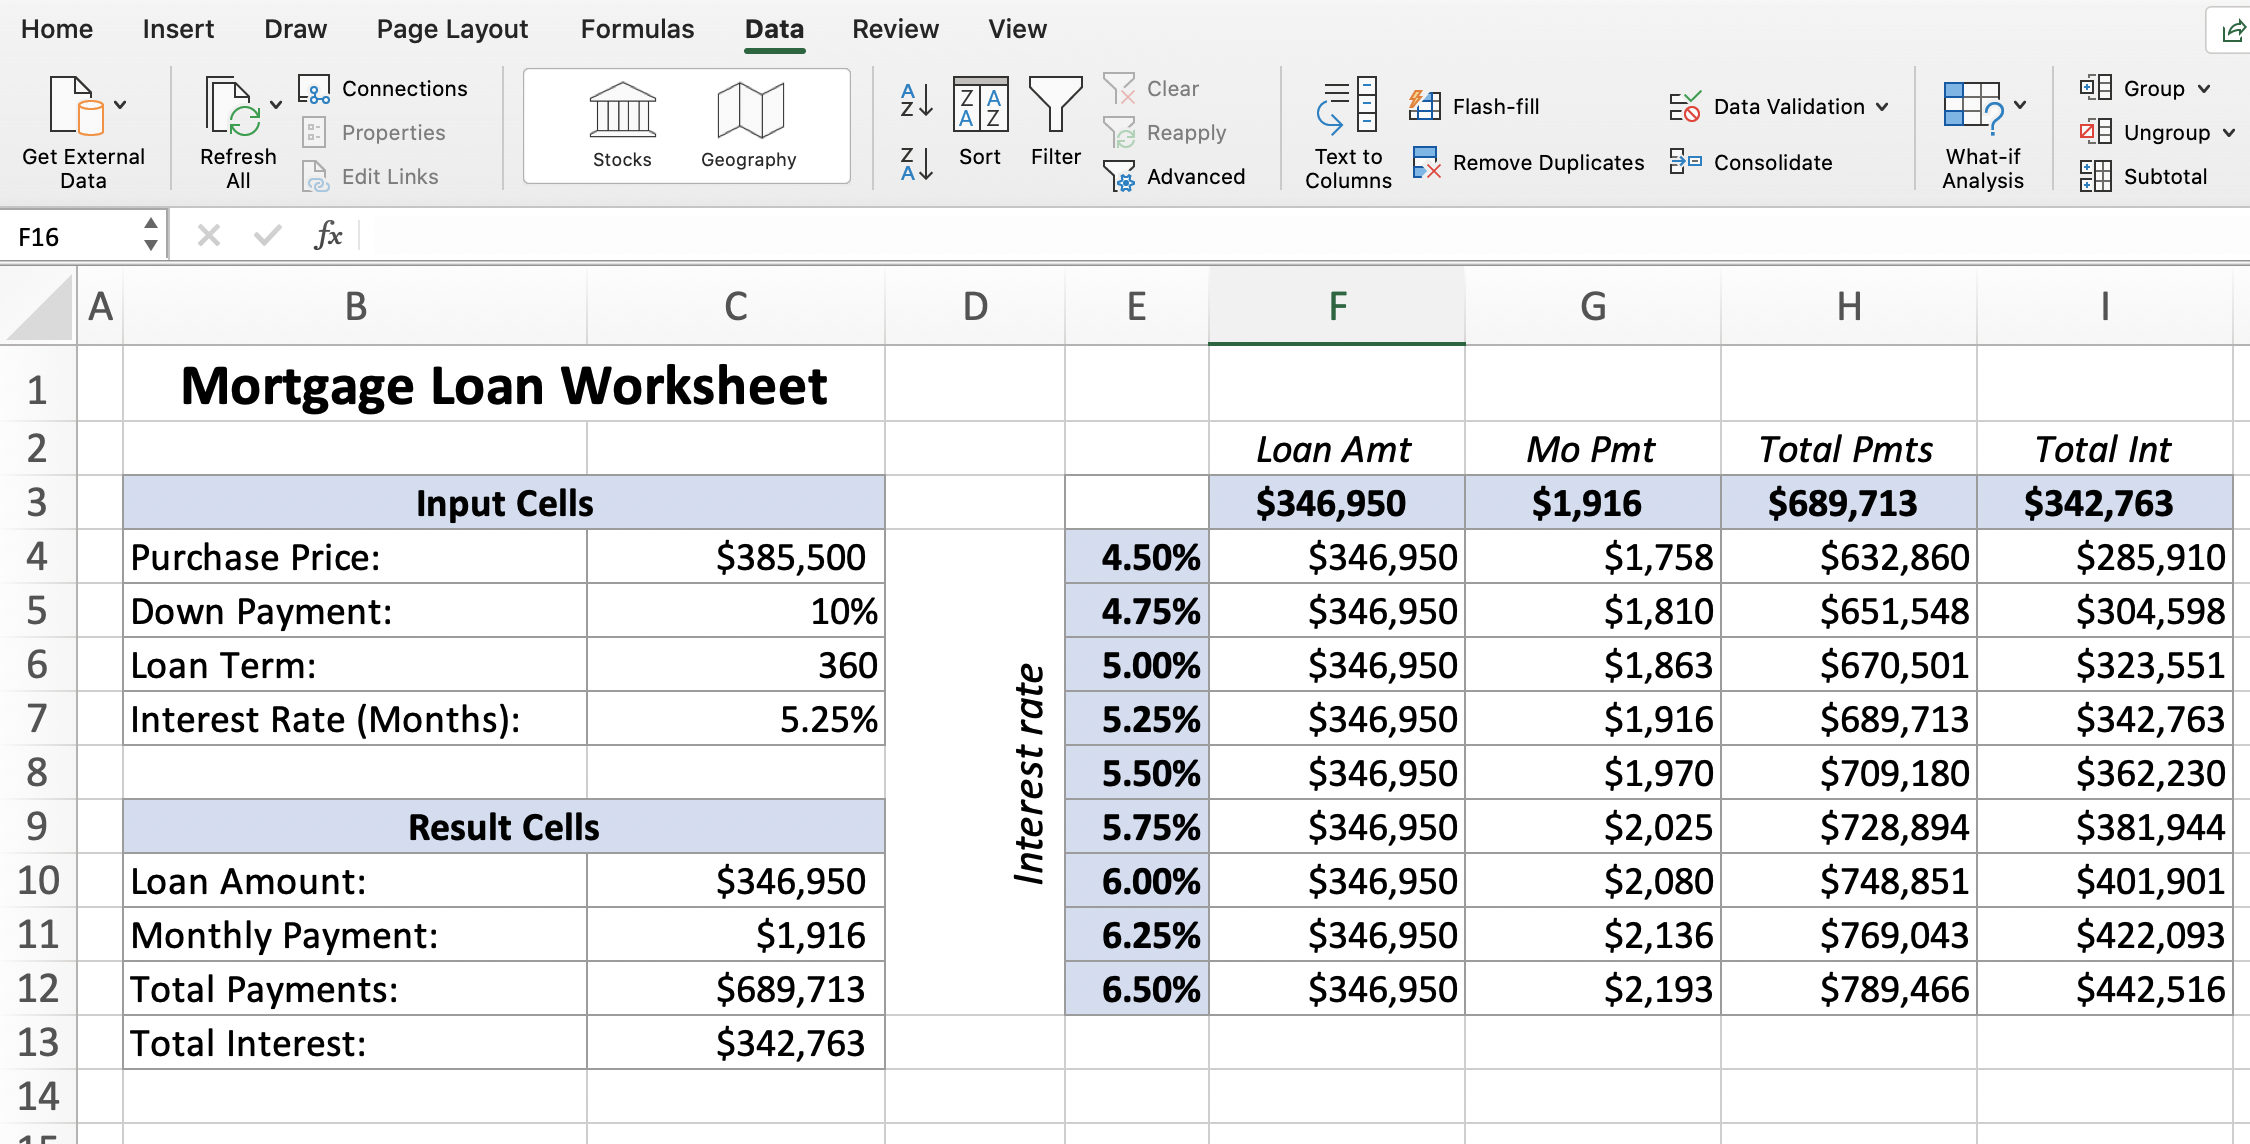Viewport: 2250px width, 1144px height.
Task: Select the Down Payment cell 10%
Action: pos(736,611)
